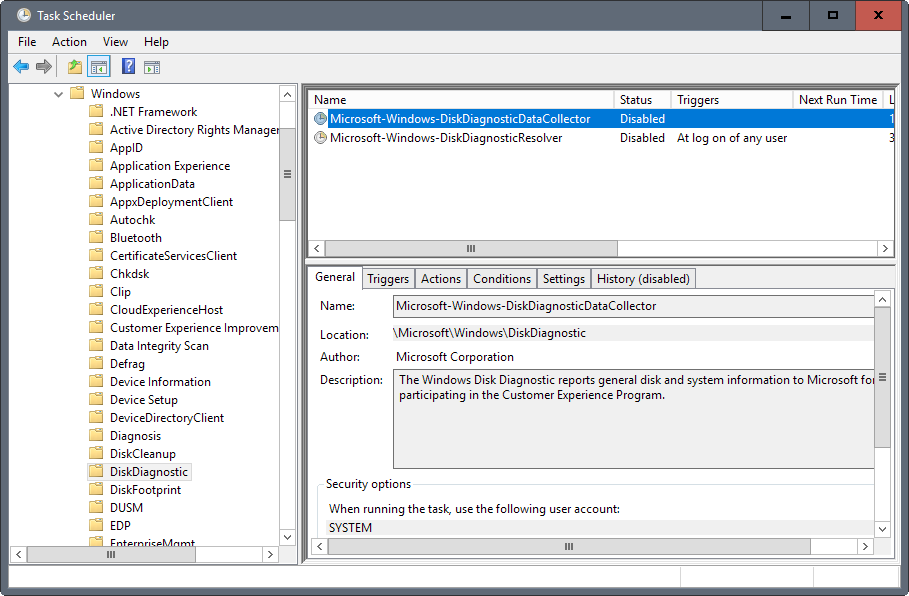This screenshot has height=596, width=909.
Task: Select the DUSM tree folder
Action: (x=126, y=507)
